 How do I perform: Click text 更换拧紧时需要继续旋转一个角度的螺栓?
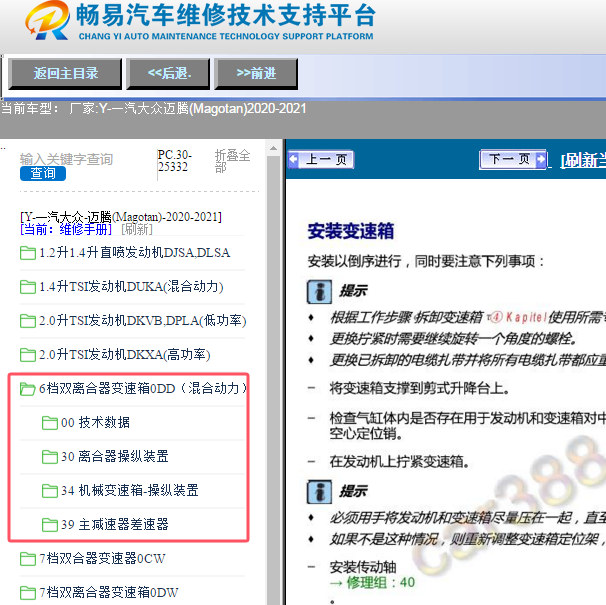coord(453,339)
